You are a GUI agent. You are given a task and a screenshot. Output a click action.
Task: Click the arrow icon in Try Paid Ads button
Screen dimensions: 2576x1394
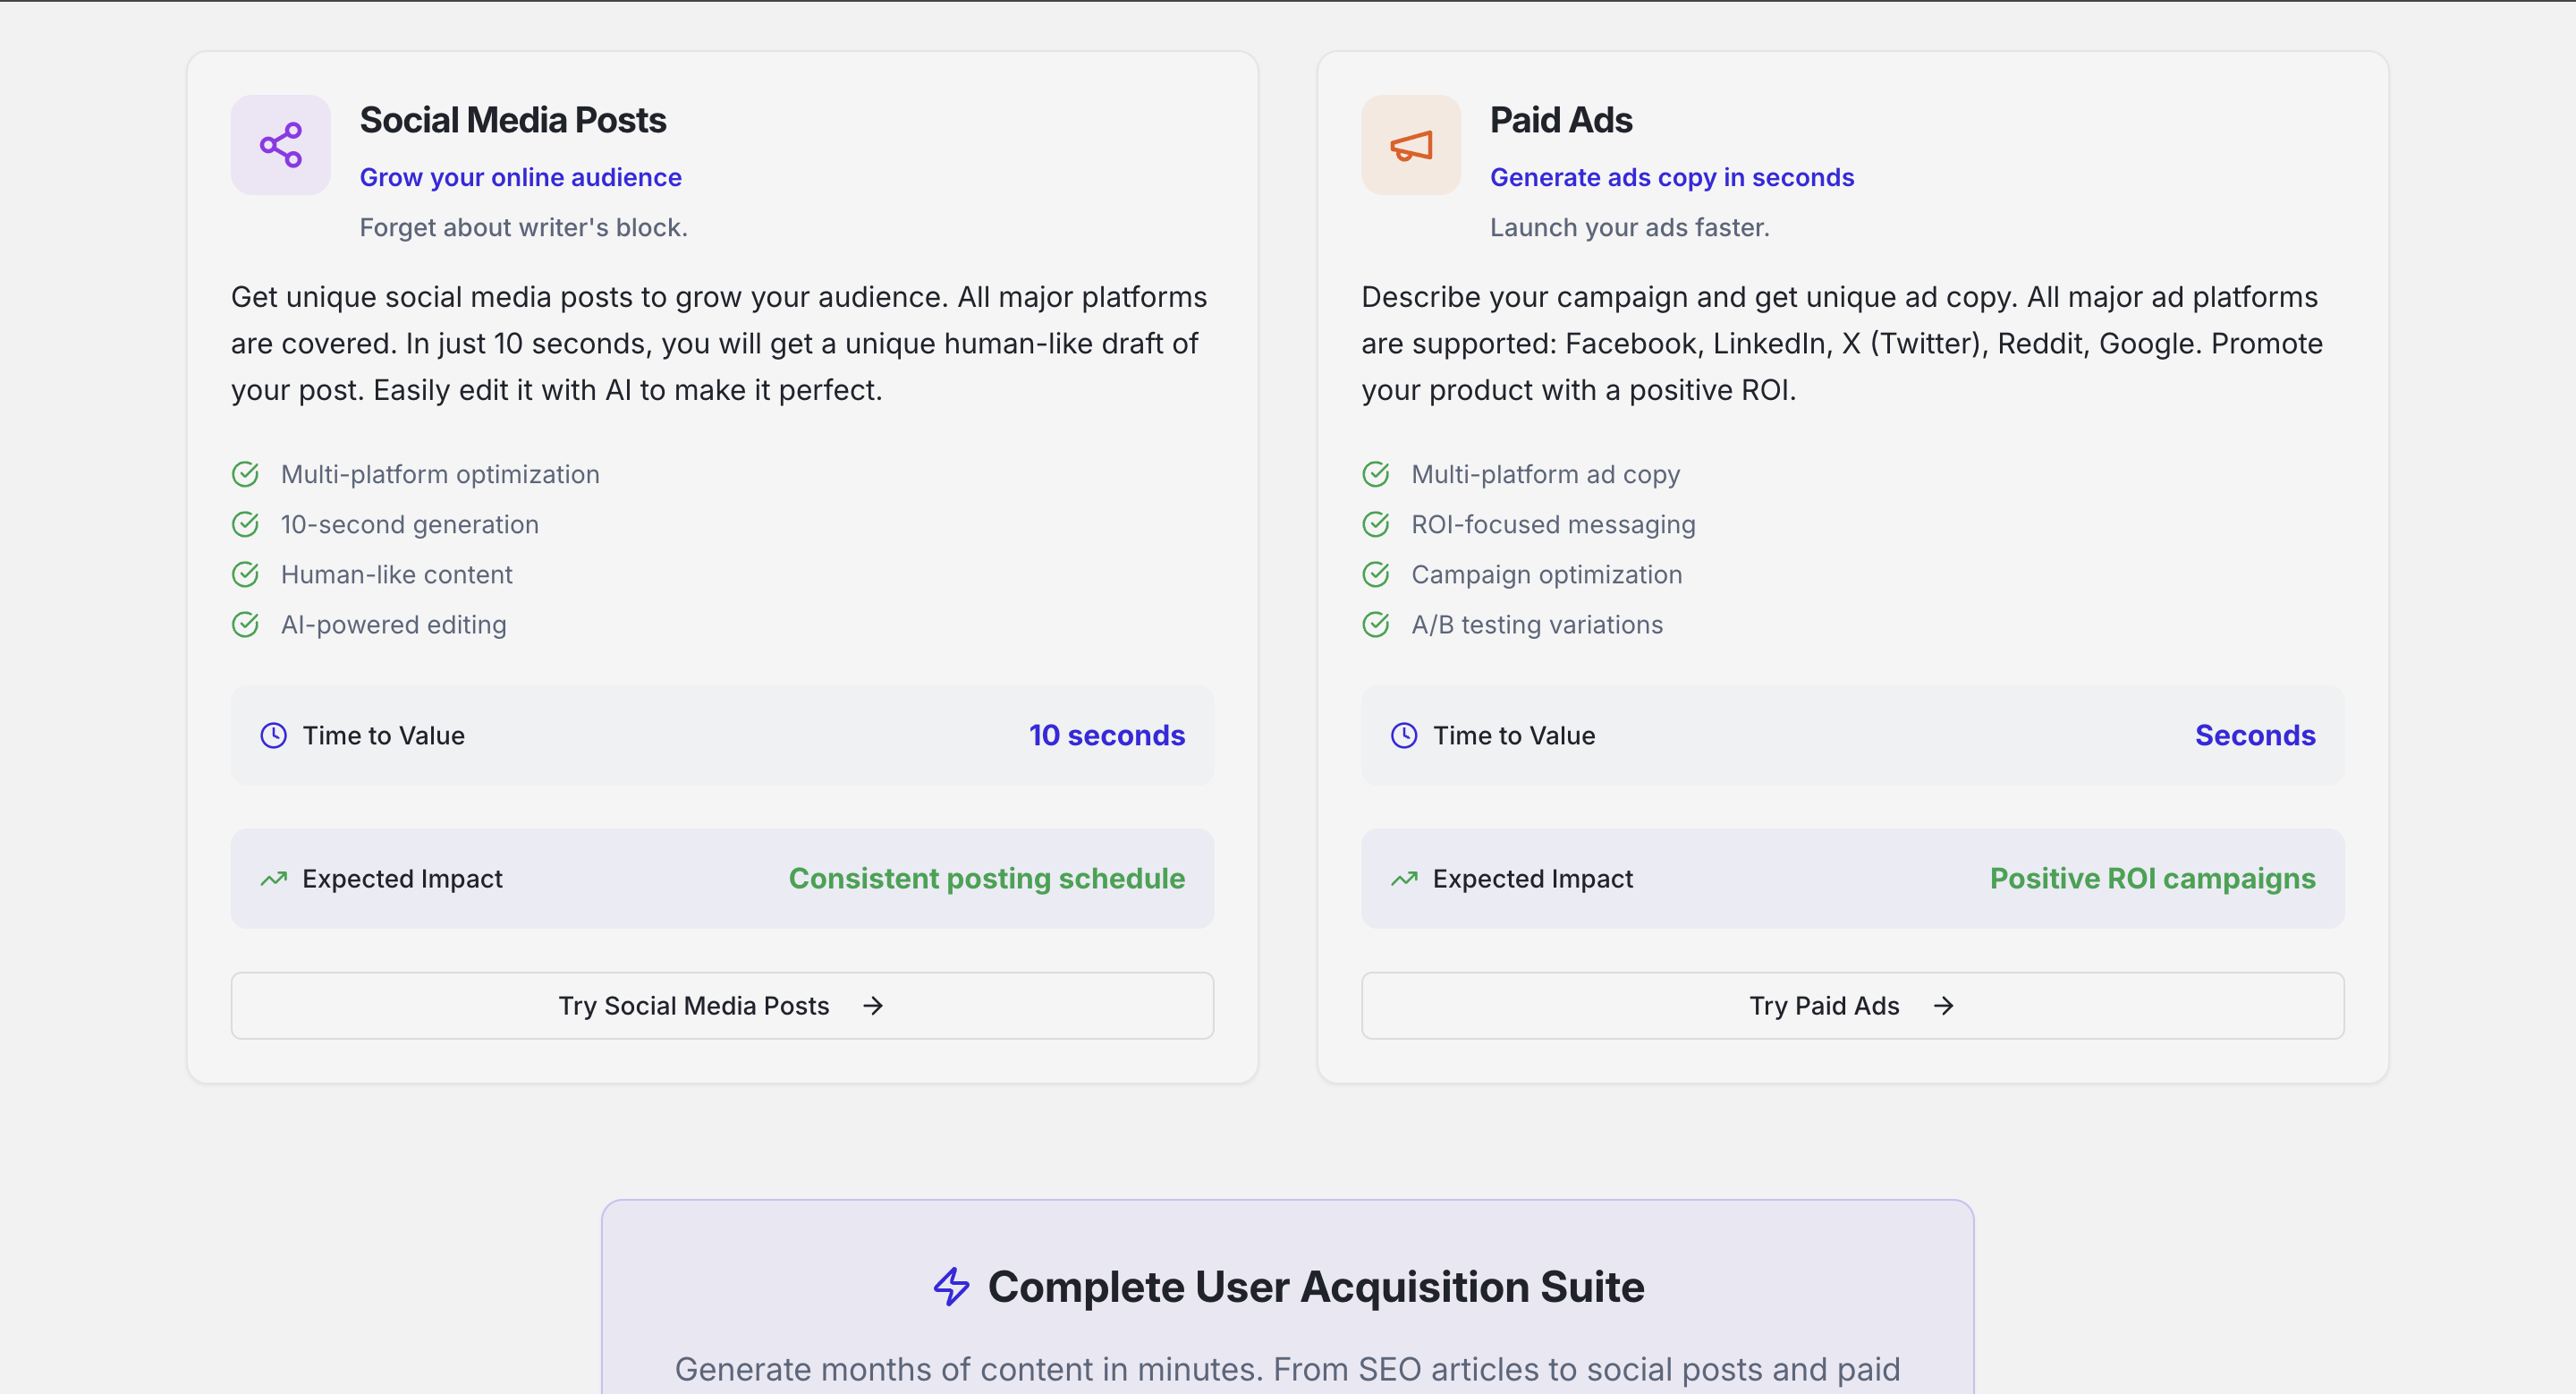coord(1943,1005)
